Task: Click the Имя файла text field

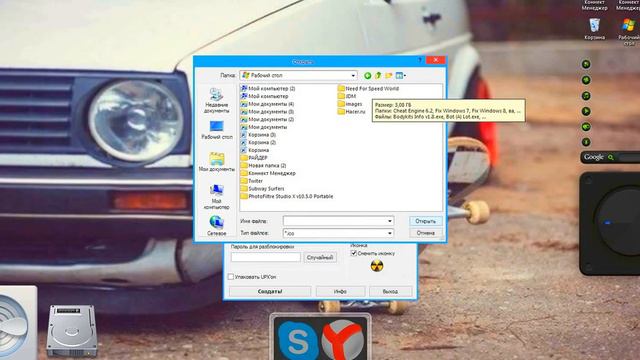Action: pos(335,221)
